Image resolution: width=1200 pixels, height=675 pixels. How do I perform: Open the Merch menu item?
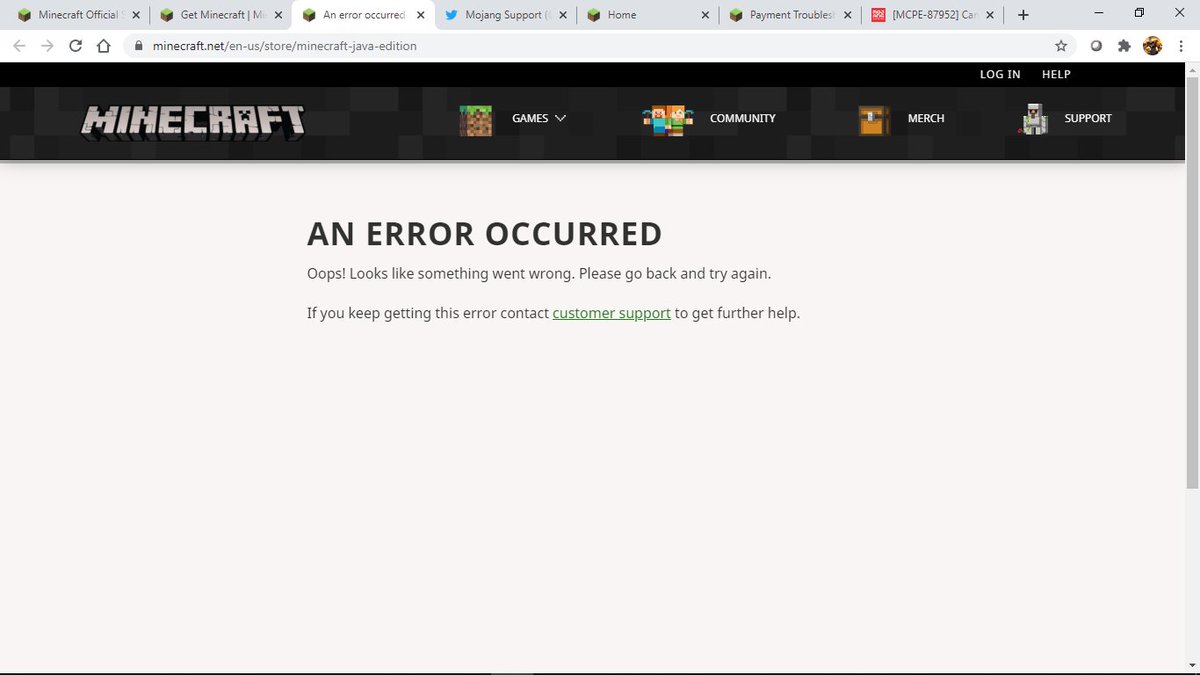[x=926, y=118]
